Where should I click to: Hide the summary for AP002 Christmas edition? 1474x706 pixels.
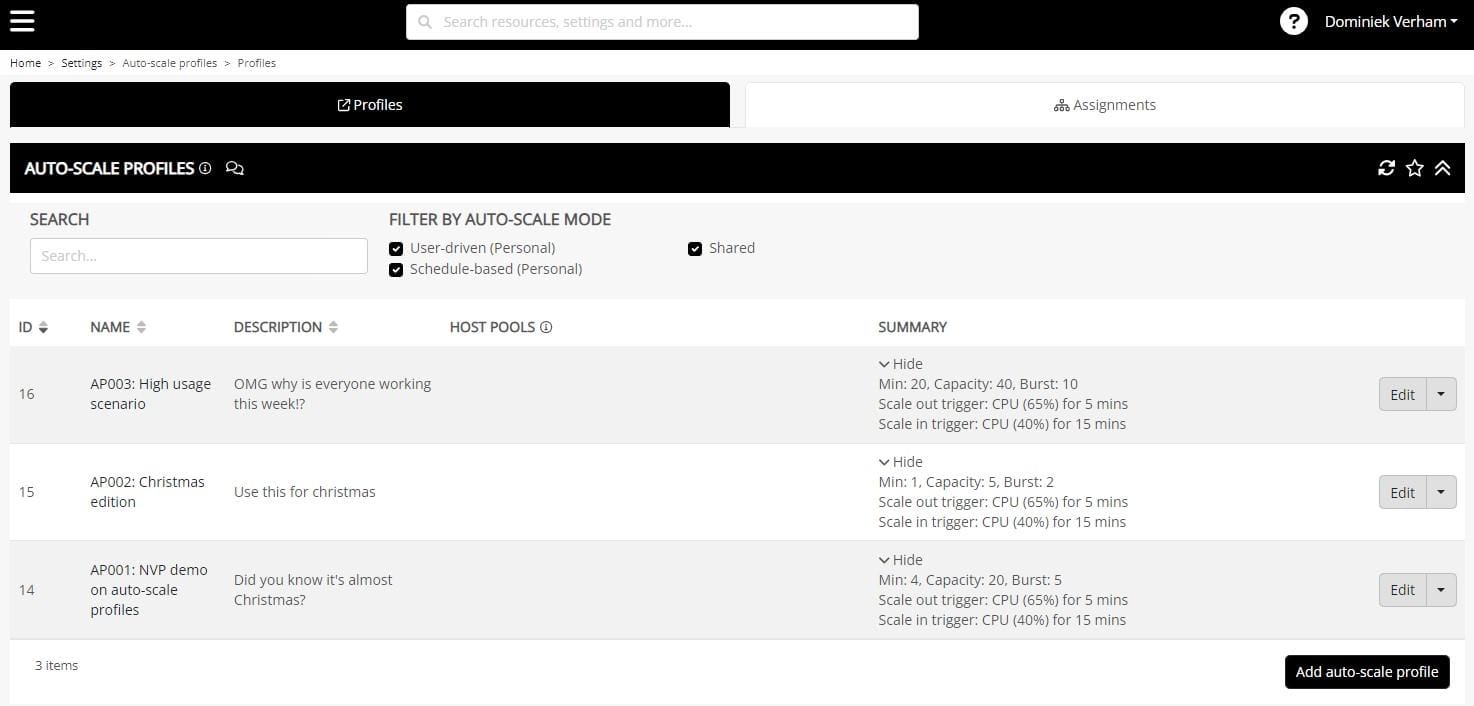[x=900, y=462]
